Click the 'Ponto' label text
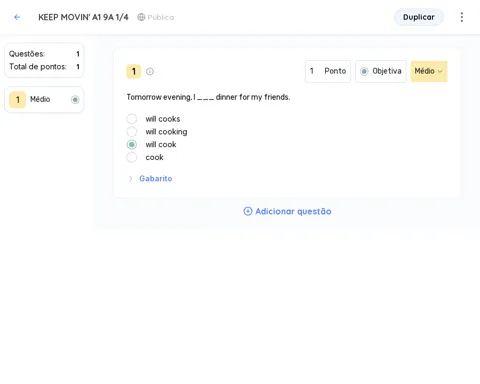This screenshot has height=384, width=480. pyautogui.click(x=335, y=71)
